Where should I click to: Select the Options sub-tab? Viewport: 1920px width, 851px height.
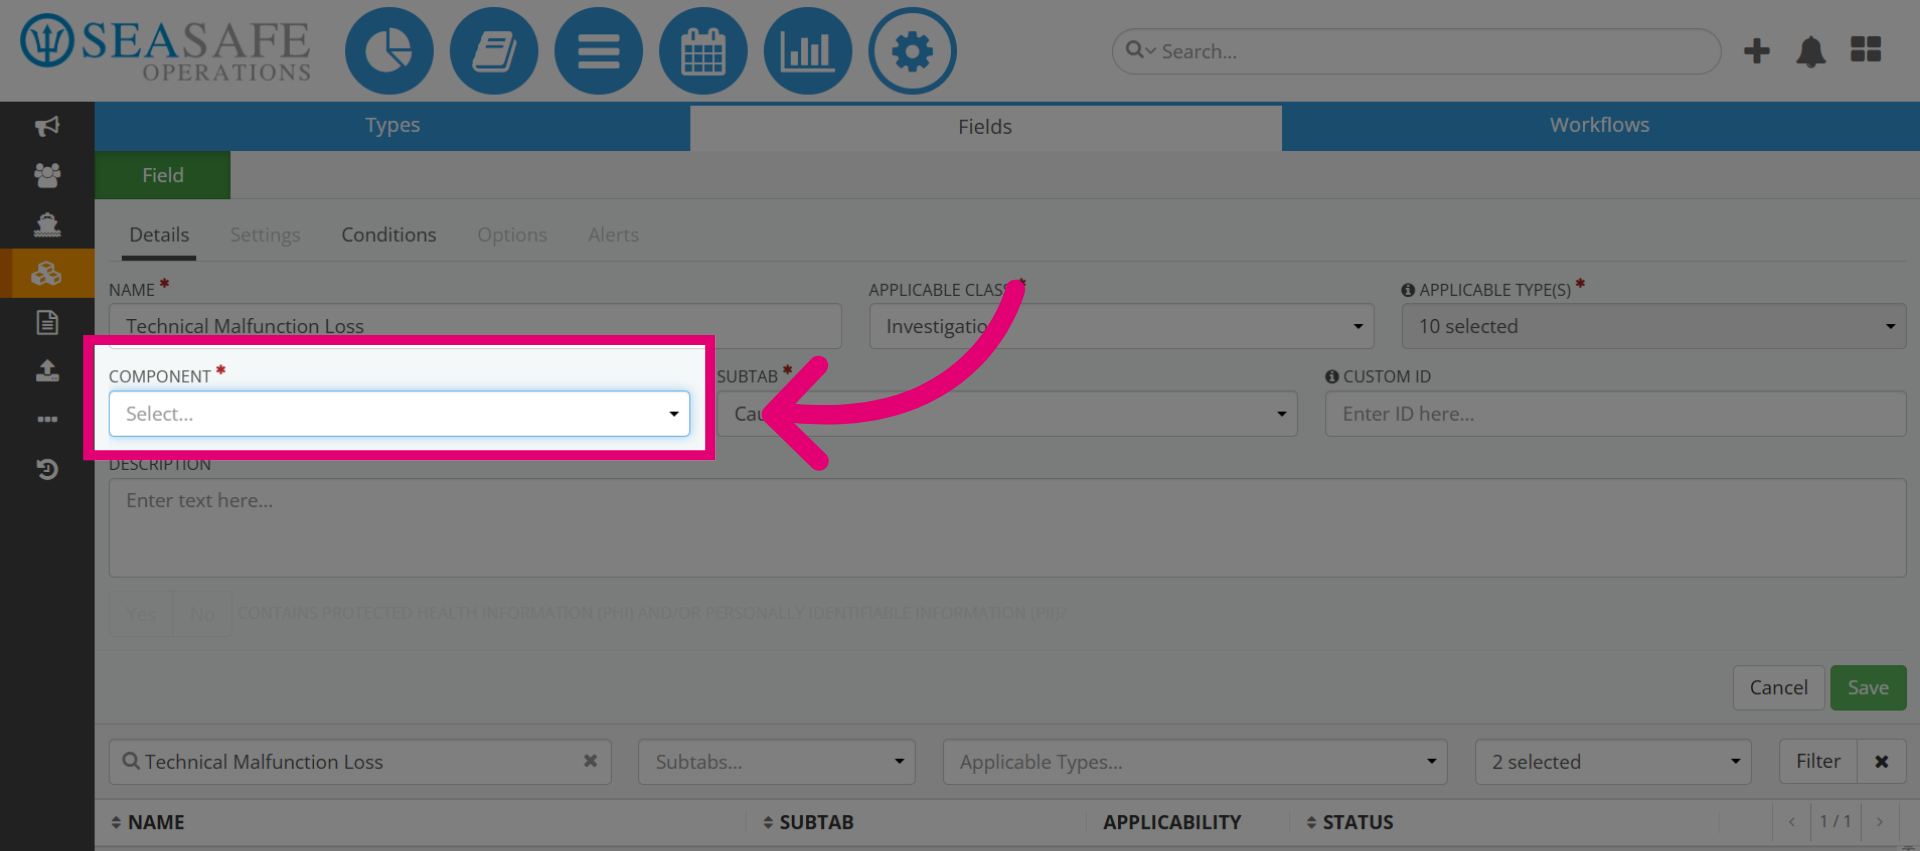coord(512,235)
